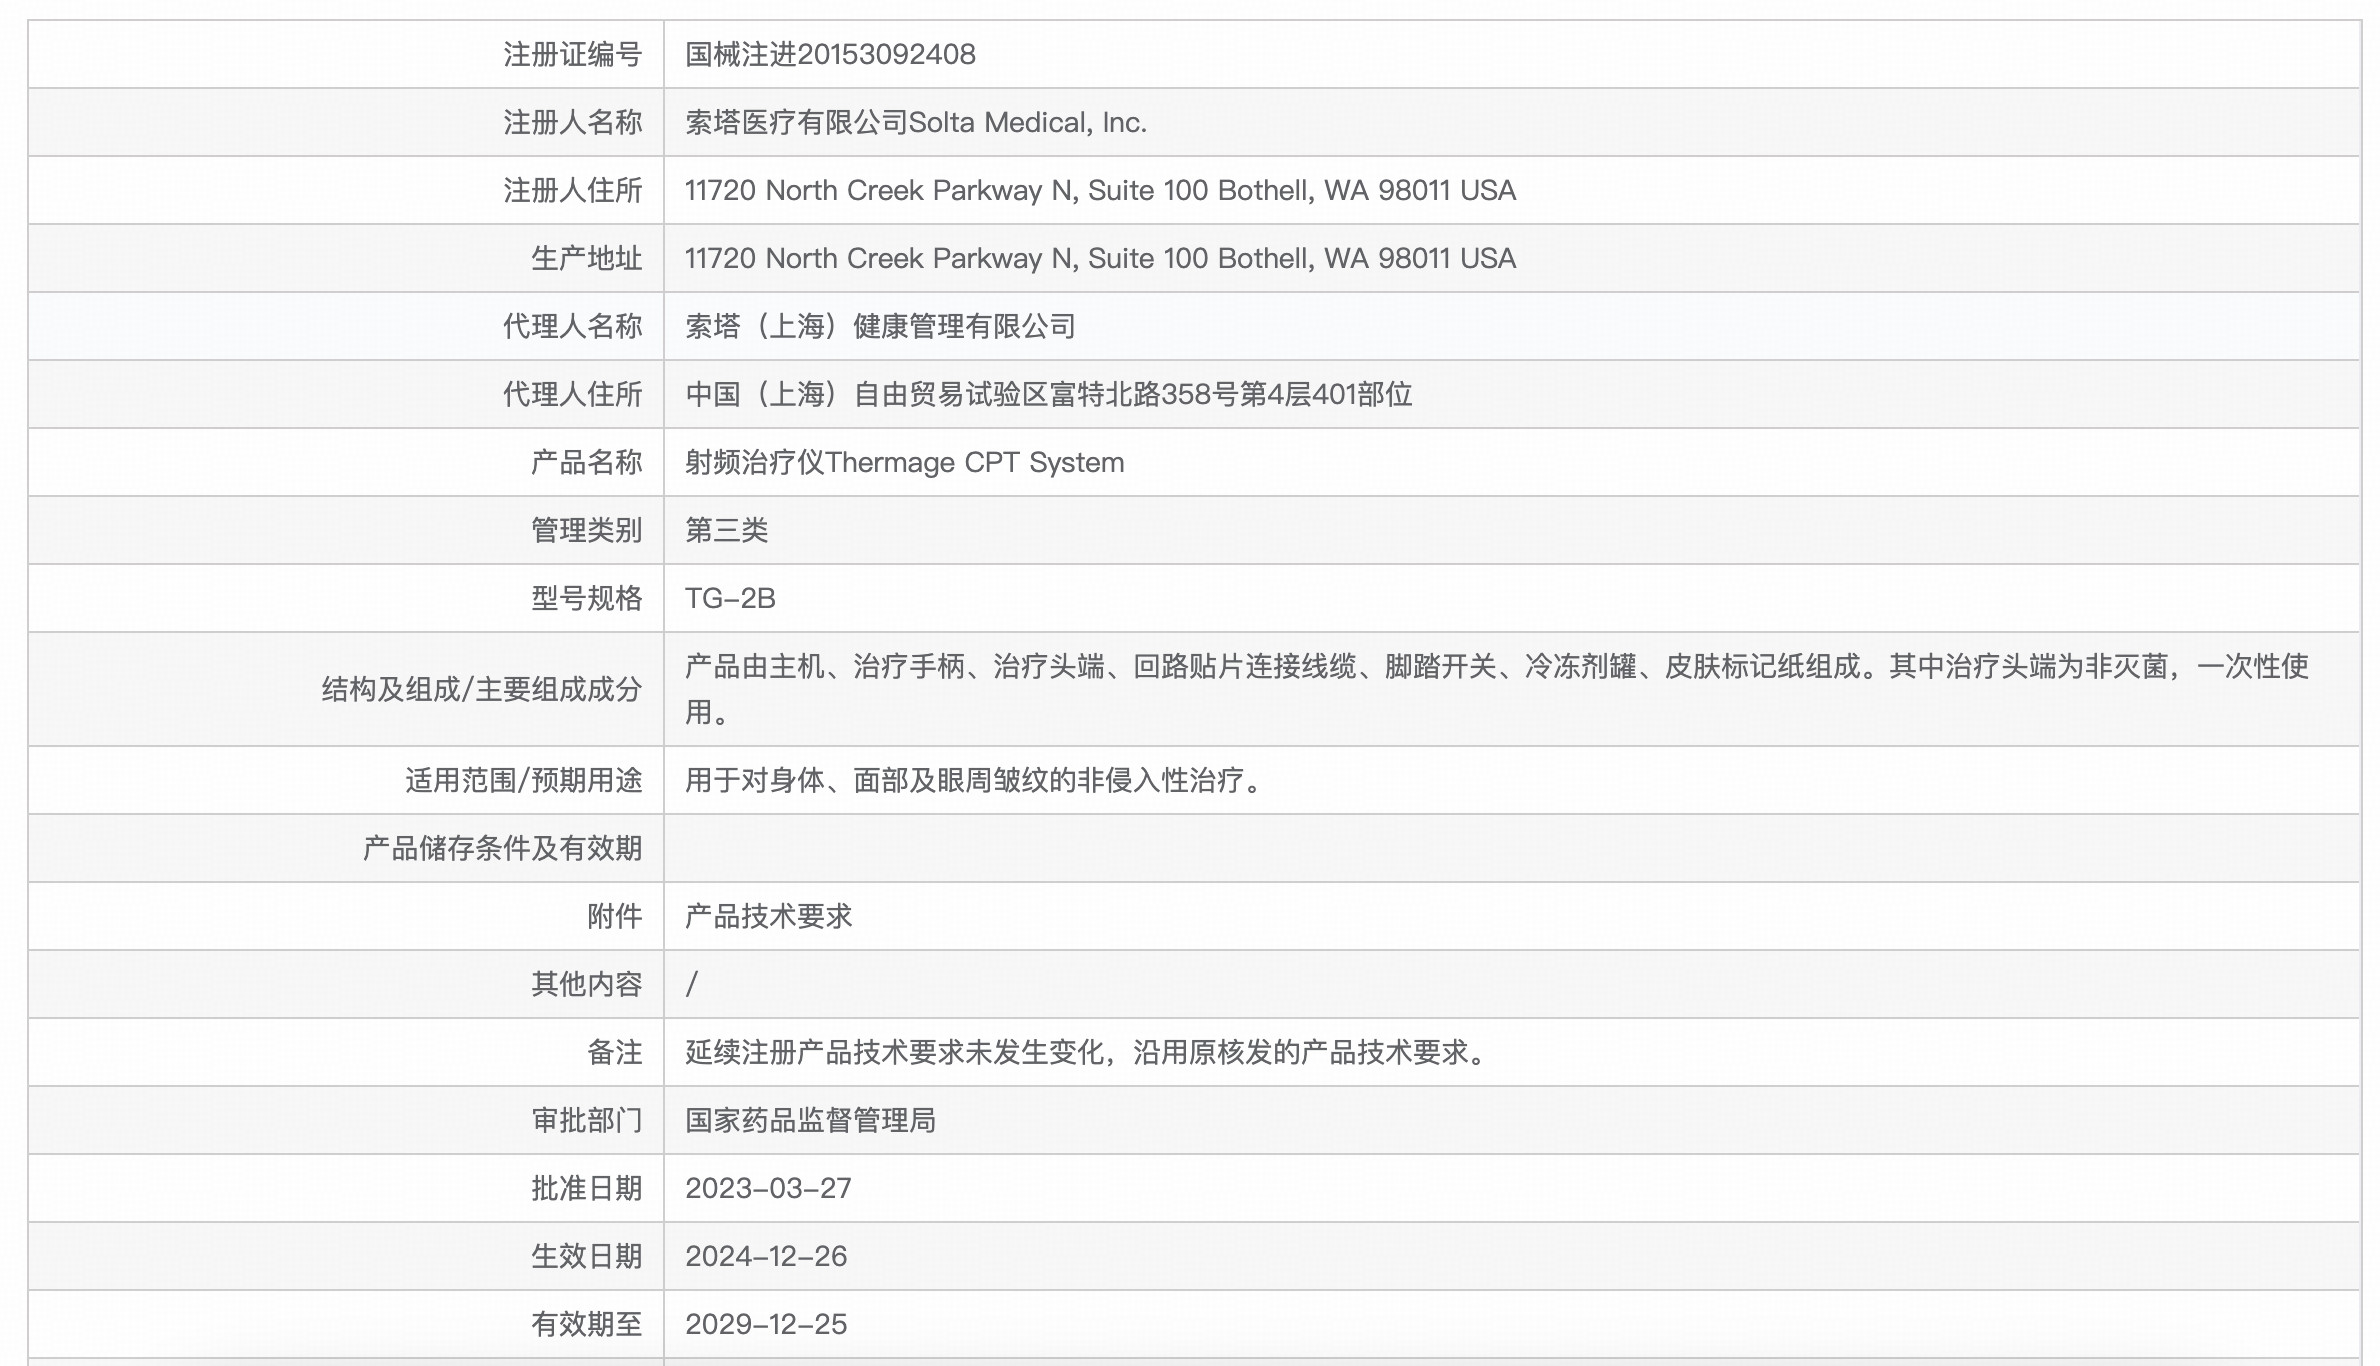Click the 备注 remark text
The image size is (2380, 1366).
tap(1087, 1052)
